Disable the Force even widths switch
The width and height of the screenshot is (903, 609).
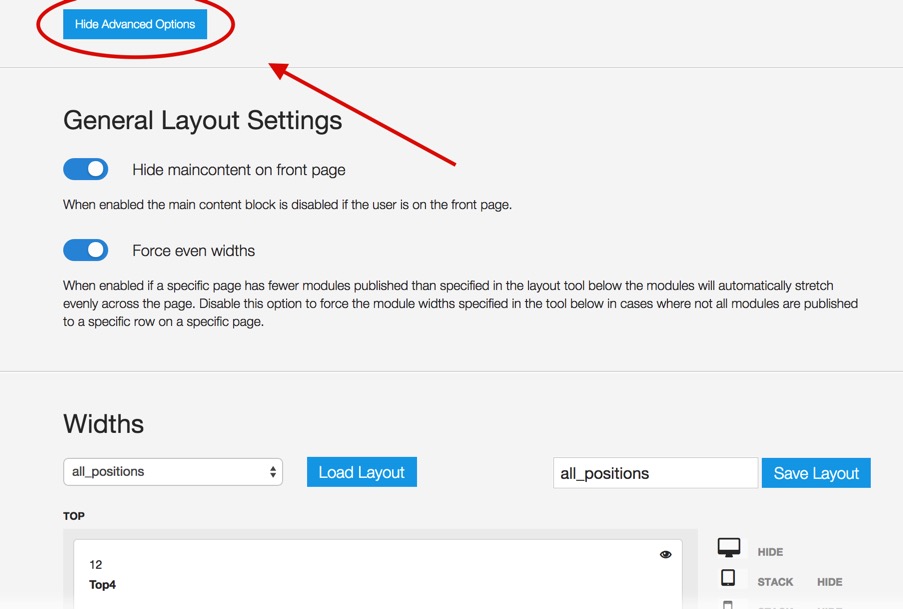tap(86, 250)
